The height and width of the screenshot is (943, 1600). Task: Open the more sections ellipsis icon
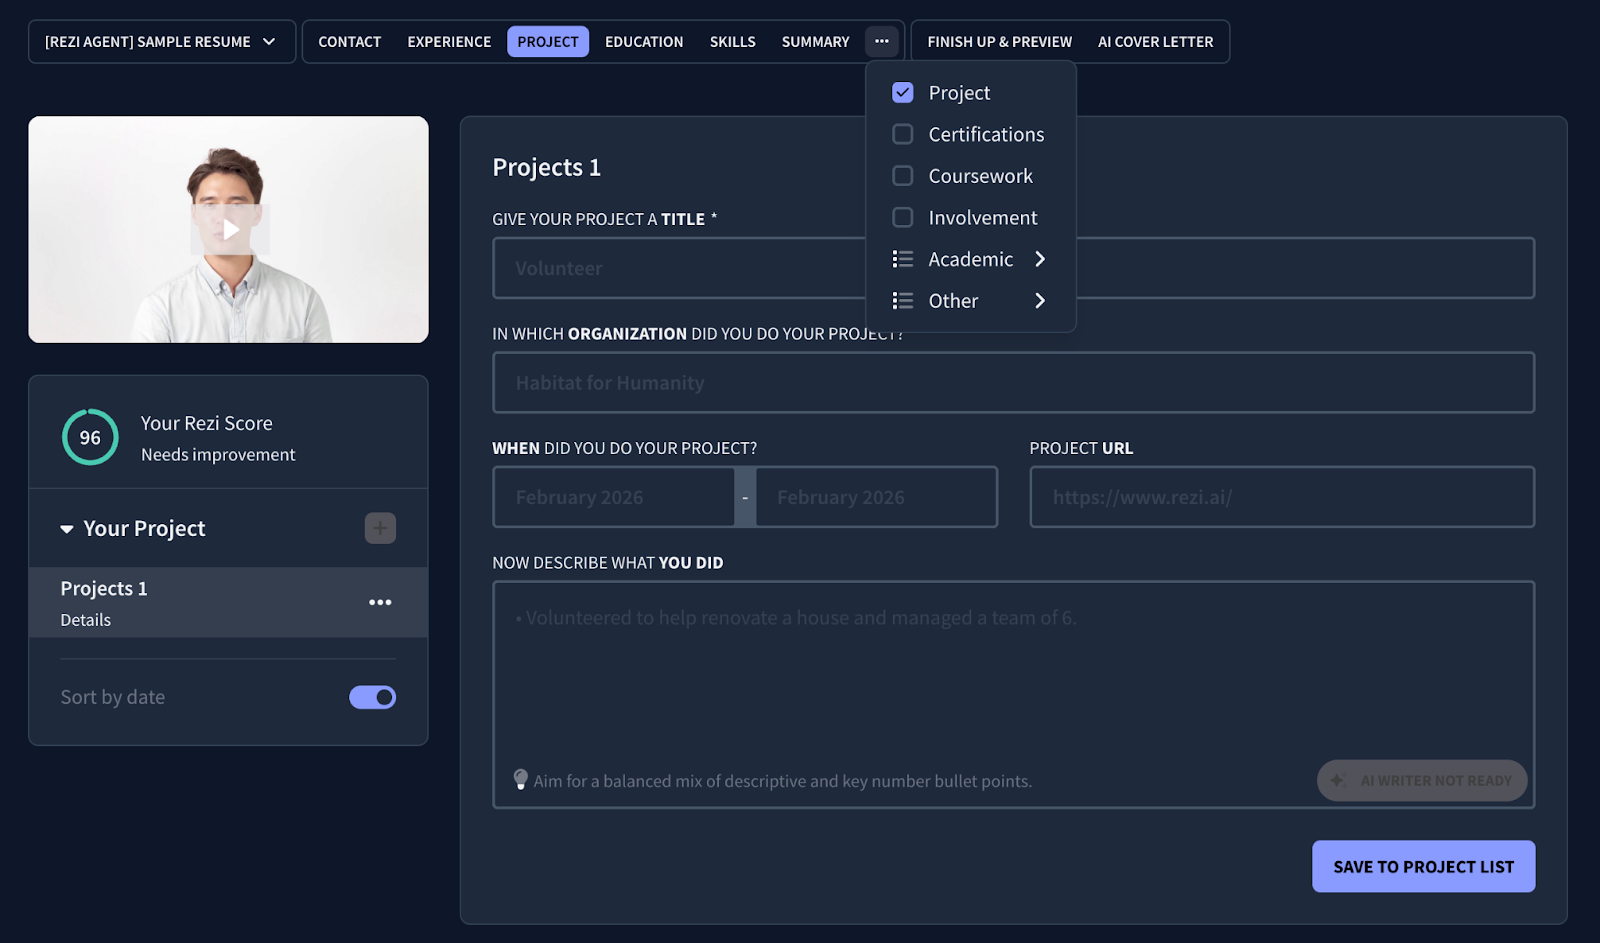(881, 41)
